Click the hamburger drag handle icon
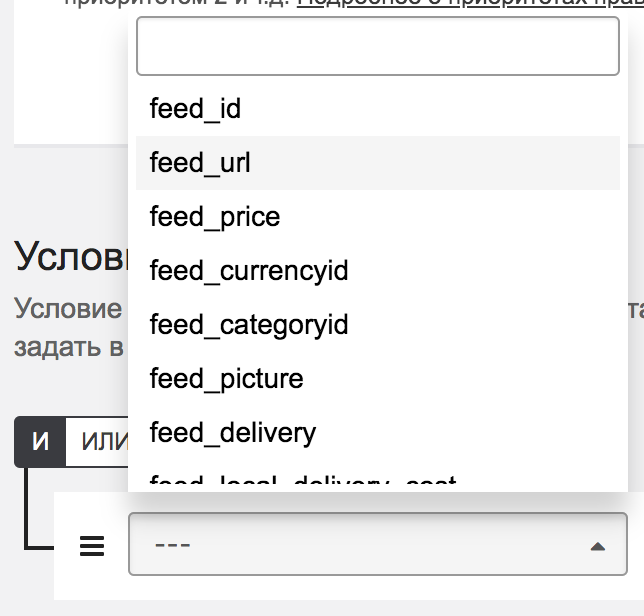 pos(92,545)
